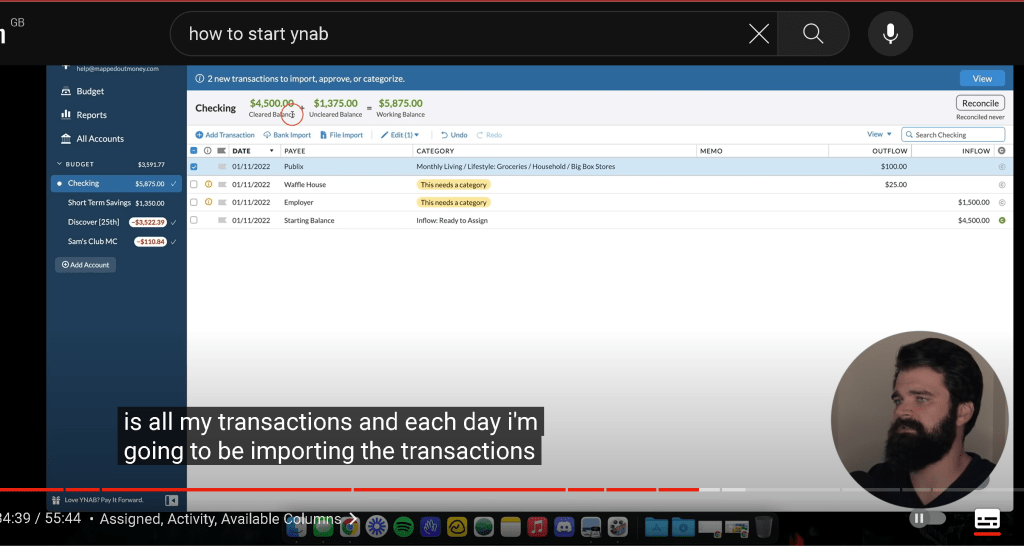The image size is (1024, 553).
Task: Open the View dropdown beside the search box
Action: tap(879, 134)
